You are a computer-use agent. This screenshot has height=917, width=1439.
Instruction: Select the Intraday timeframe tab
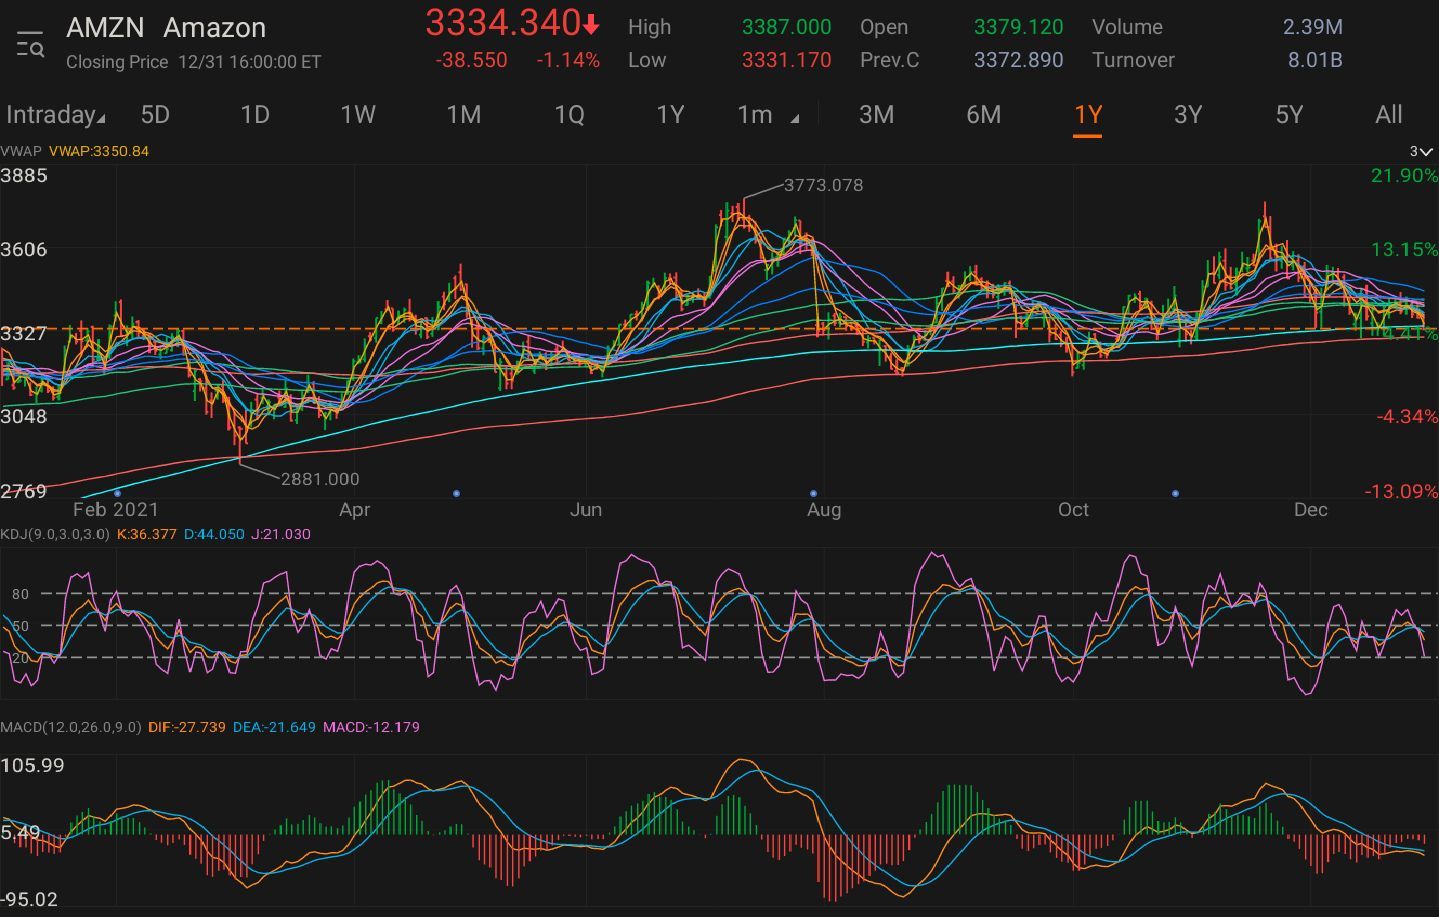pyautogui.click(x=50, y=114)
